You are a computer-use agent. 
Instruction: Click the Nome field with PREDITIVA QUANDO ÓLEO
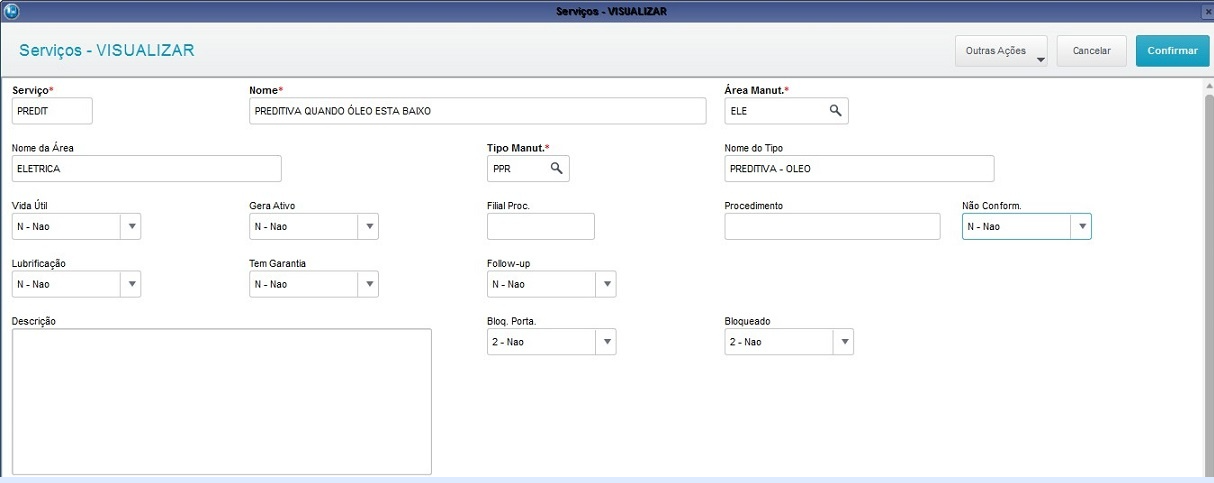click(x=478, y=111)
